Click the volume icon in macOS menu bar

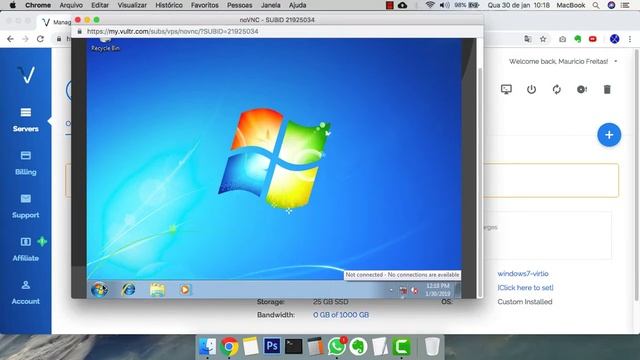tap(444, 5)
